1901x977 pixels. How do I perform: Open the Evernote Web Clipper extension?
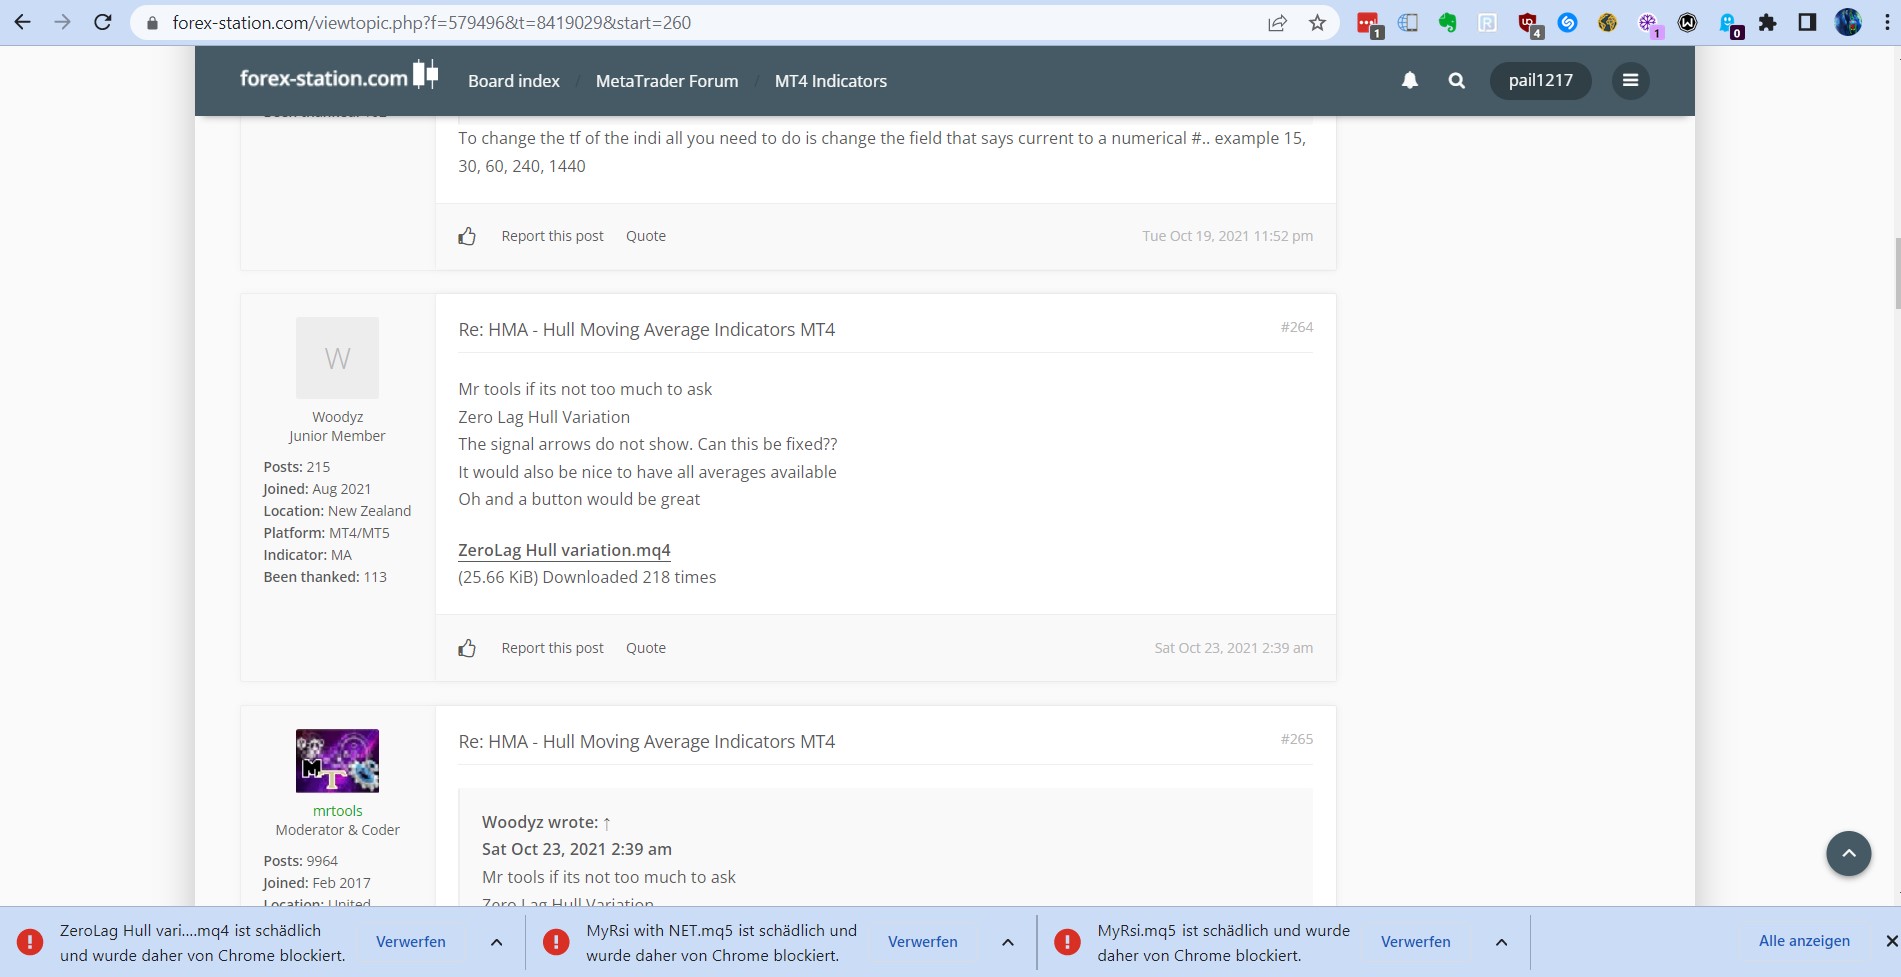(x=1447, y=23)
